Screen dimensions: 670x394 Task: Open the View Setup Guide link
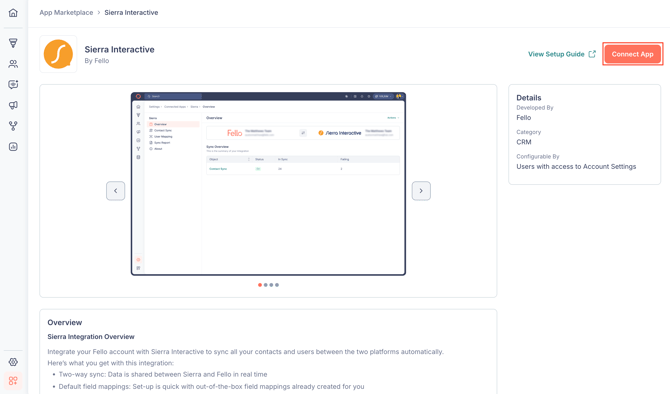pos(561,54)
